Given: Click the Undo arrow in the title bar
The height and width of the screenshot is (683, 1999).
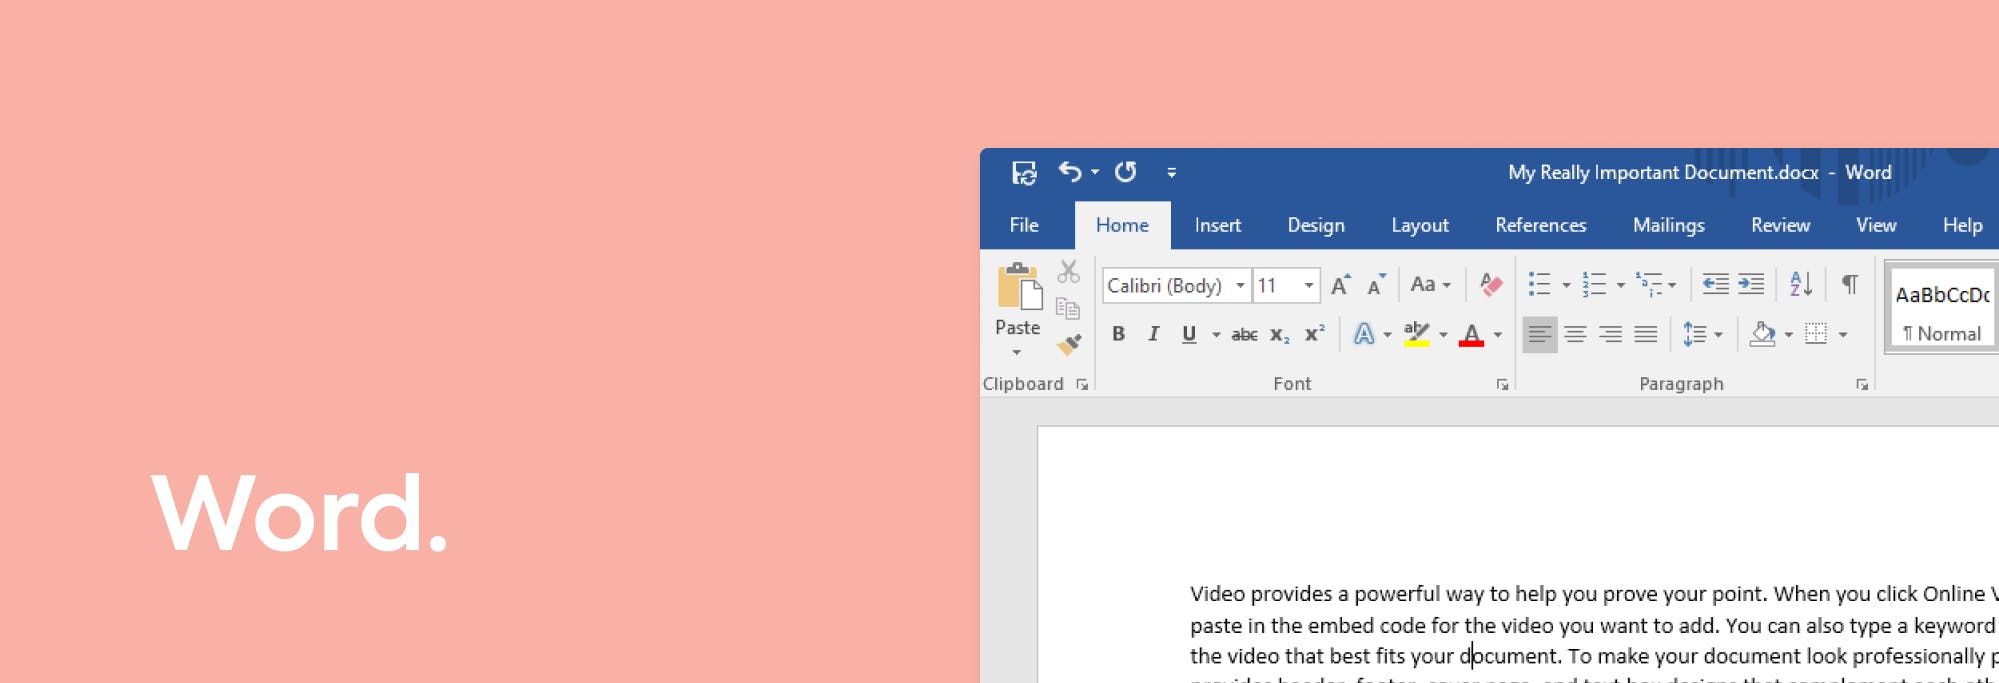Looking at the screenshot, I should 1070,172.
